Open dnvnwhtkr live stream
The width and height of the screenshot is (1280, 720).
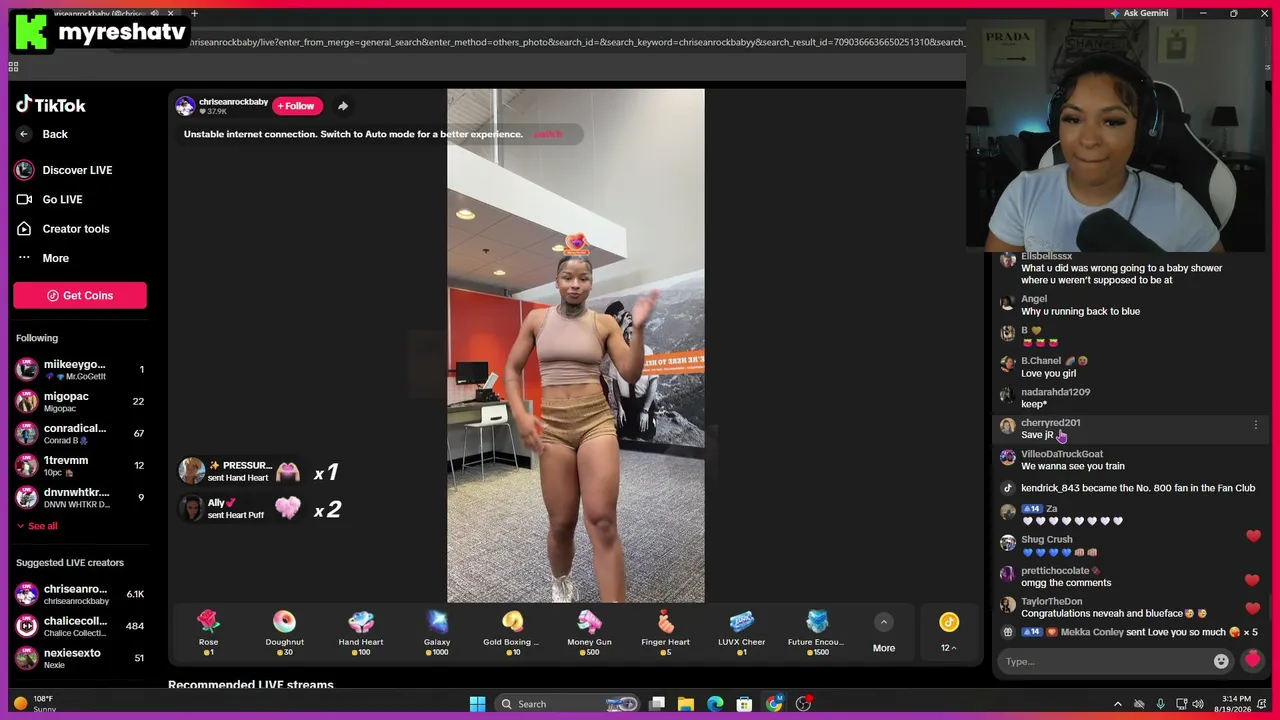[x=80, y=498]
